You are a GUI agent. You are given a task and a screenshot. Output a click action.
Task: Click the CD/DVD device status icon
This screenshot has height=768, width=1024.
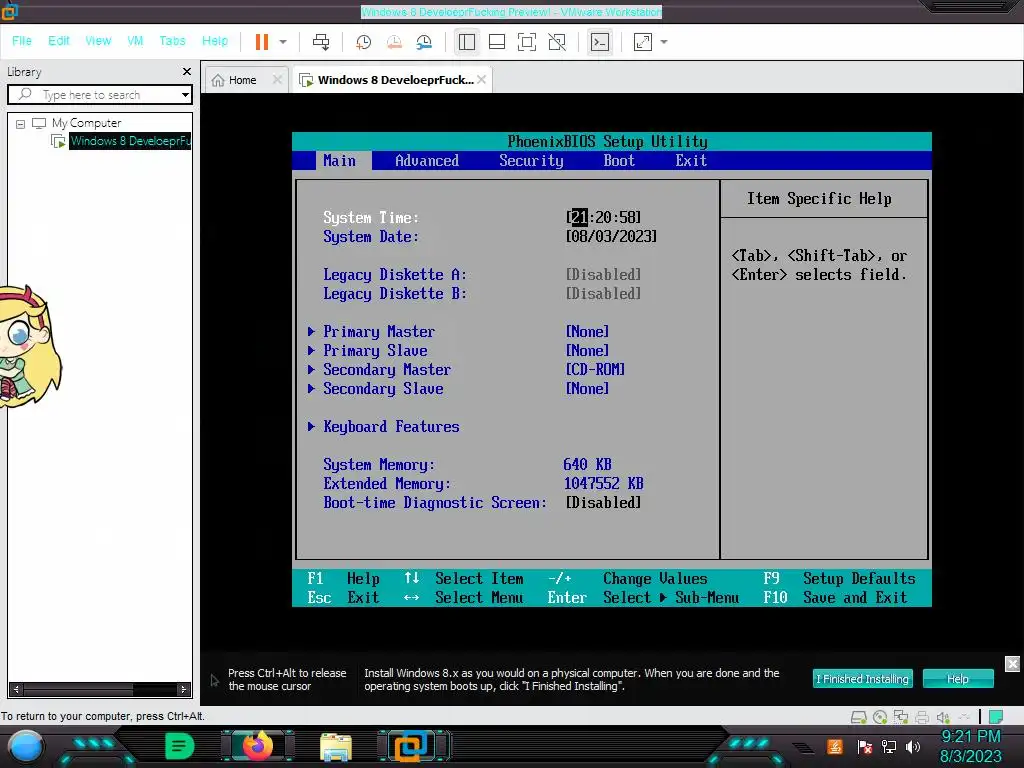pos(880,717)
